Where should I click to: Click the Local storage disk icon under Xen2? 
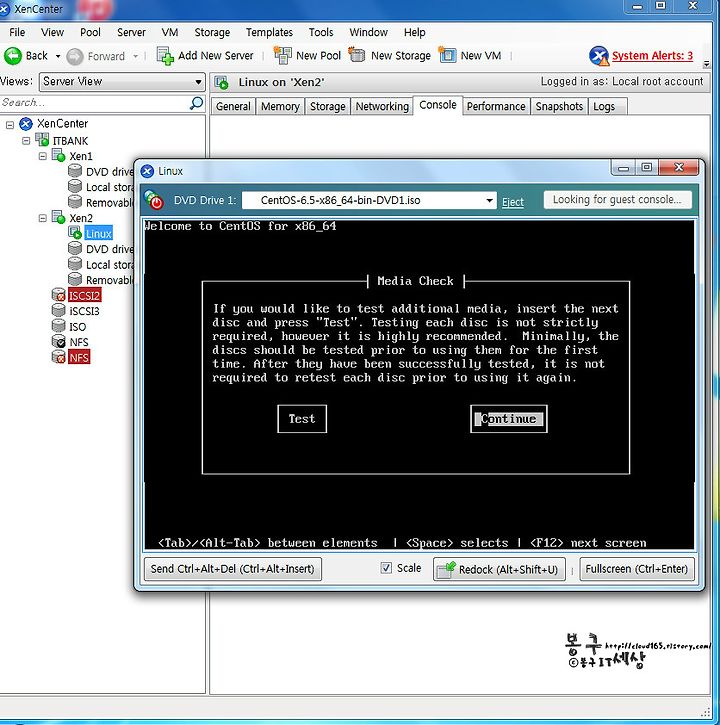coord(75,264)
